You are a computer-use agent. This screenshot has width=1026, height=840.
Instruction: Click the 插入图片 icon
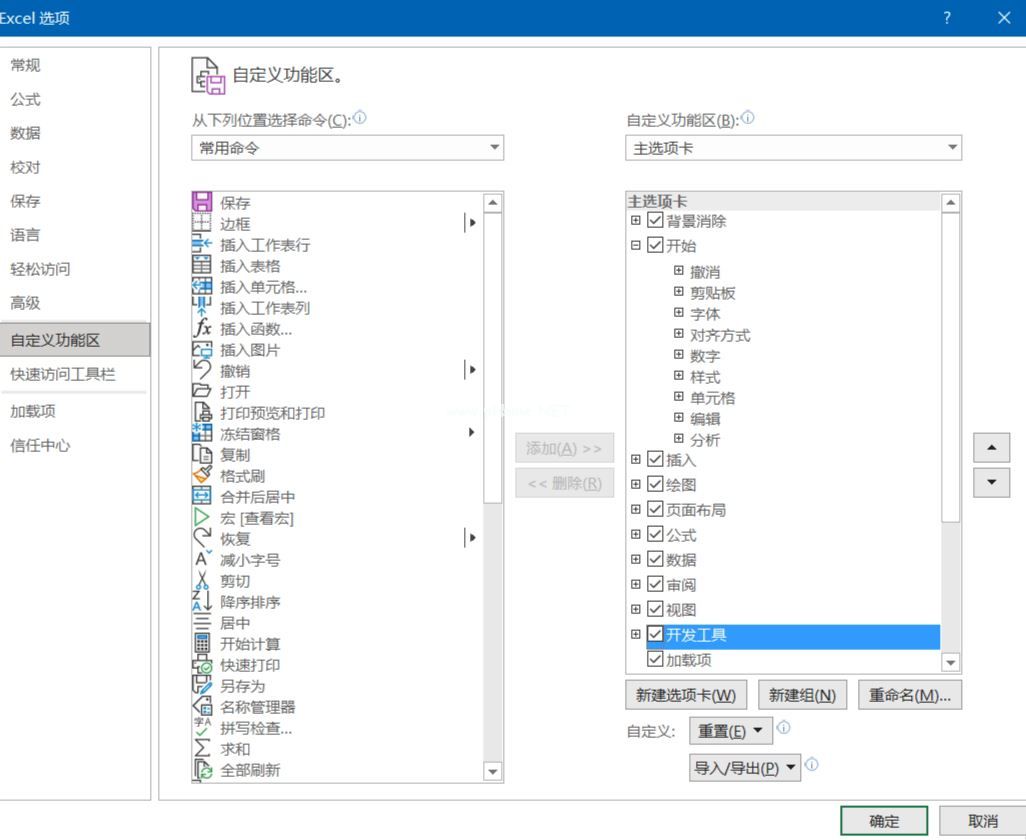pyautogui.click(x=202, y=349)
